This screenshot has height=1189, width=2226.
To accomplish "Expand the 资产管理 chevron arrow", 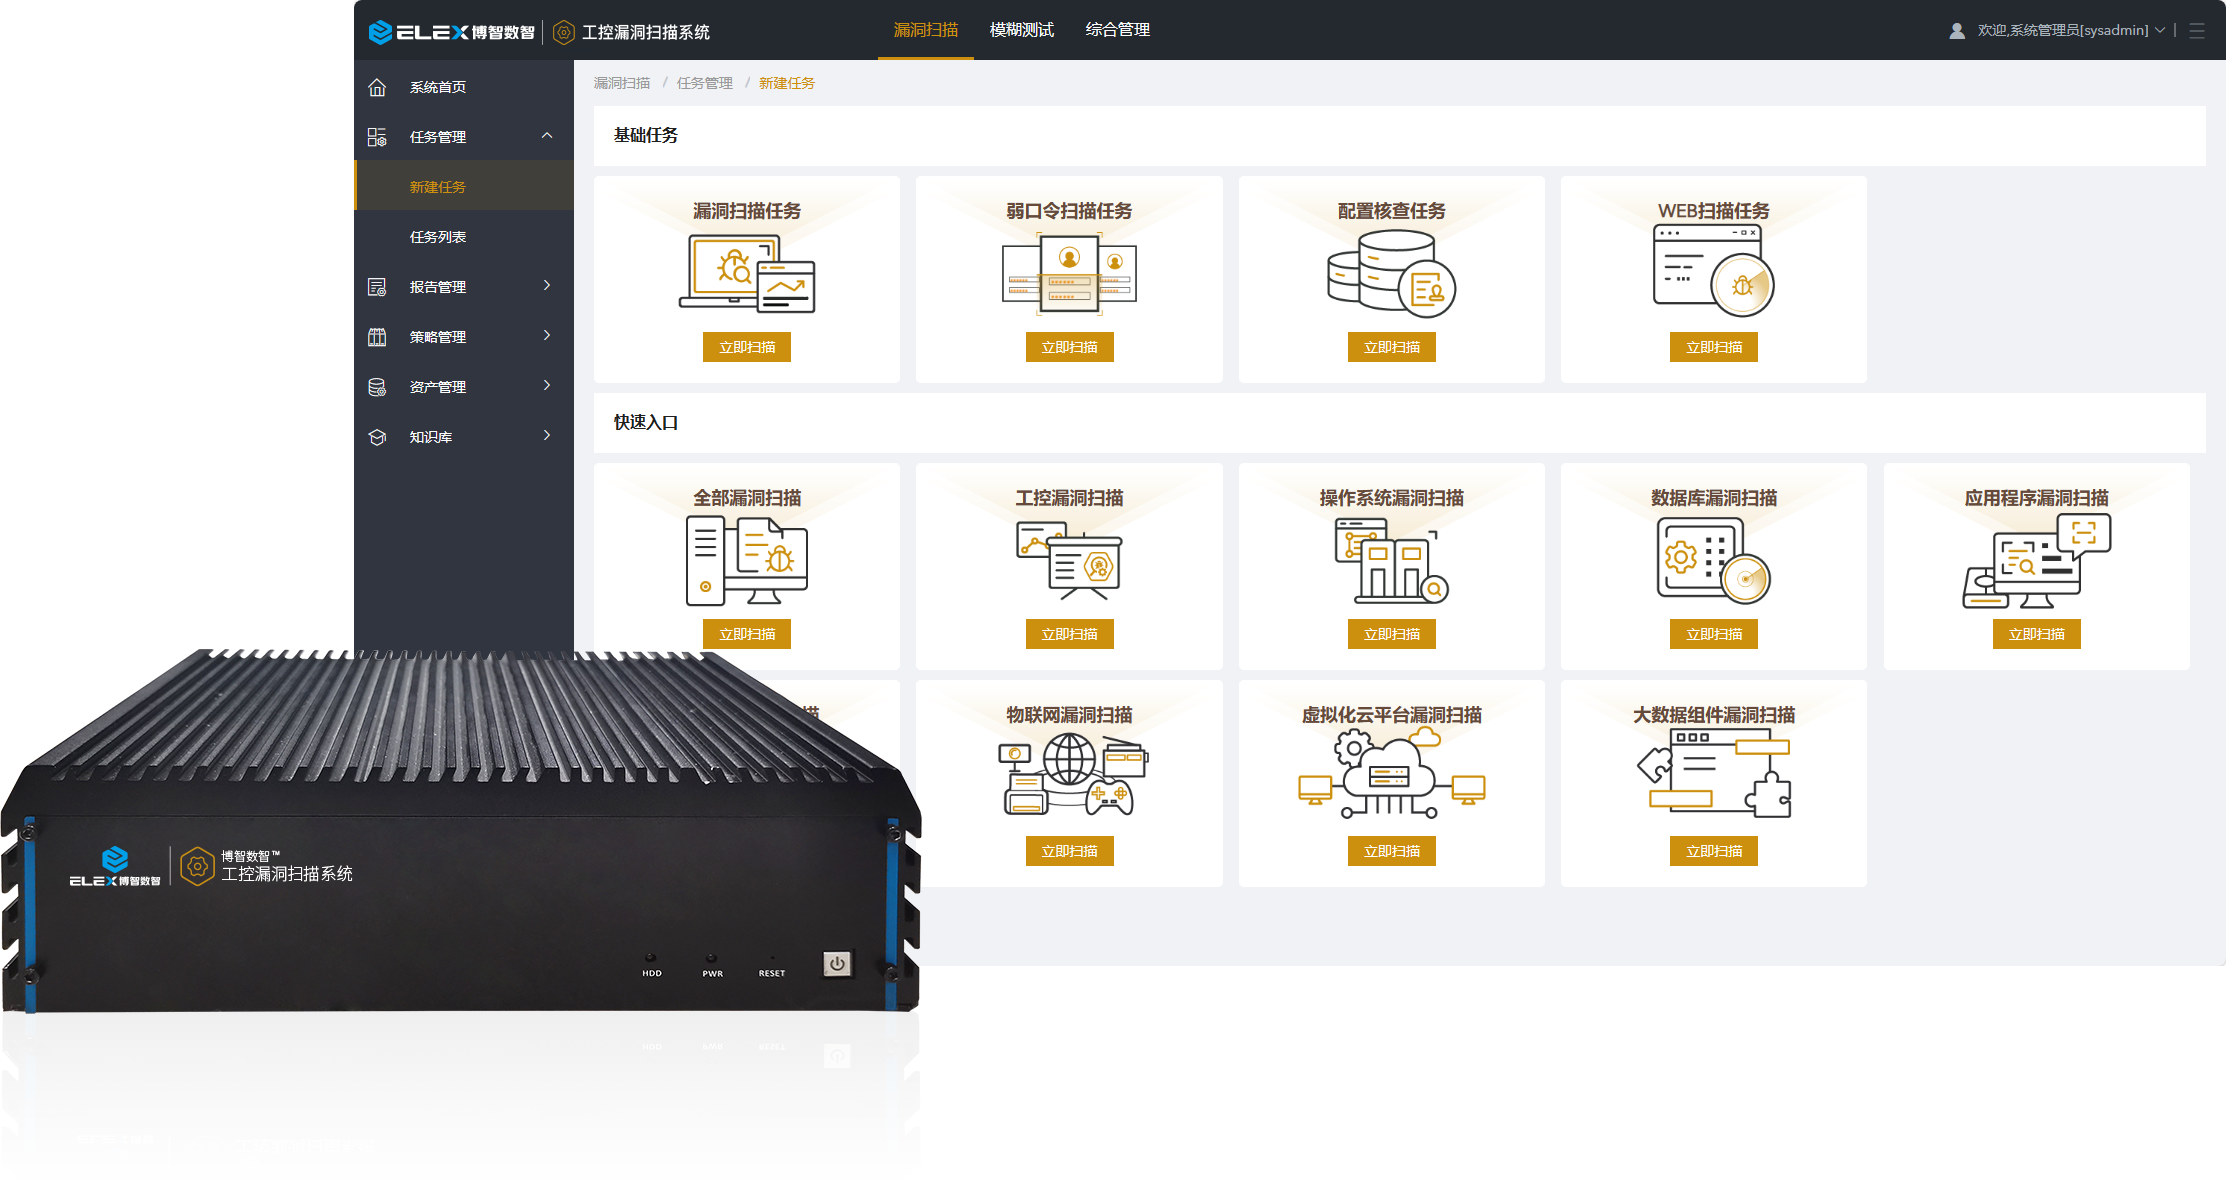I will pos(547,386).
